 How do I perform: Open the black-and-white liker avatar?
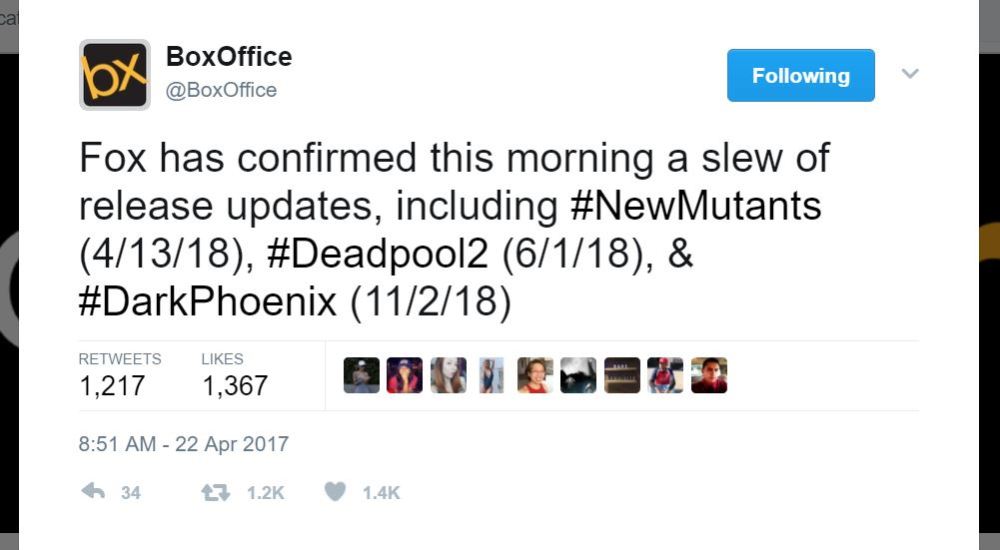tap(578, 375)
